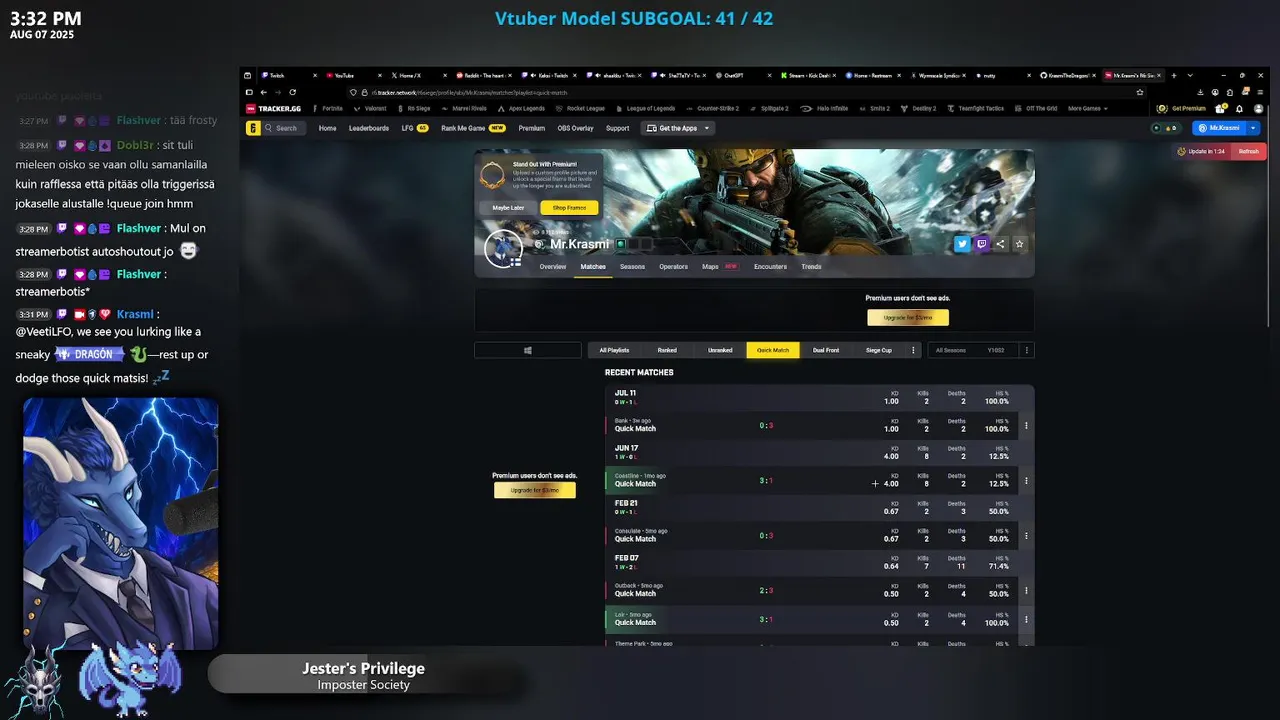
Task: Open three-dot menu for the Outback match
Action: (x=1026, y=590)
